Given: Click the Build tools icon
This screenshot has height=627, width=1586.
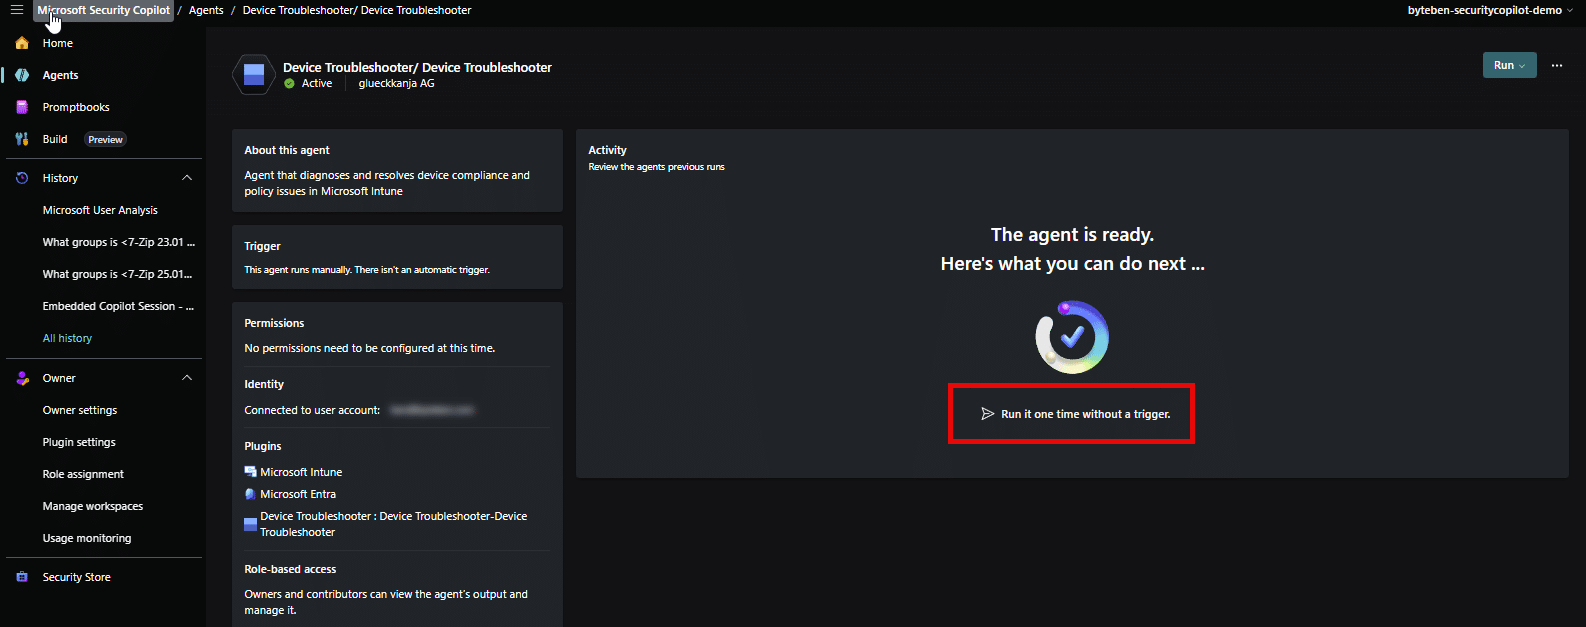Looking at the screenshot, I should point(22,139).
